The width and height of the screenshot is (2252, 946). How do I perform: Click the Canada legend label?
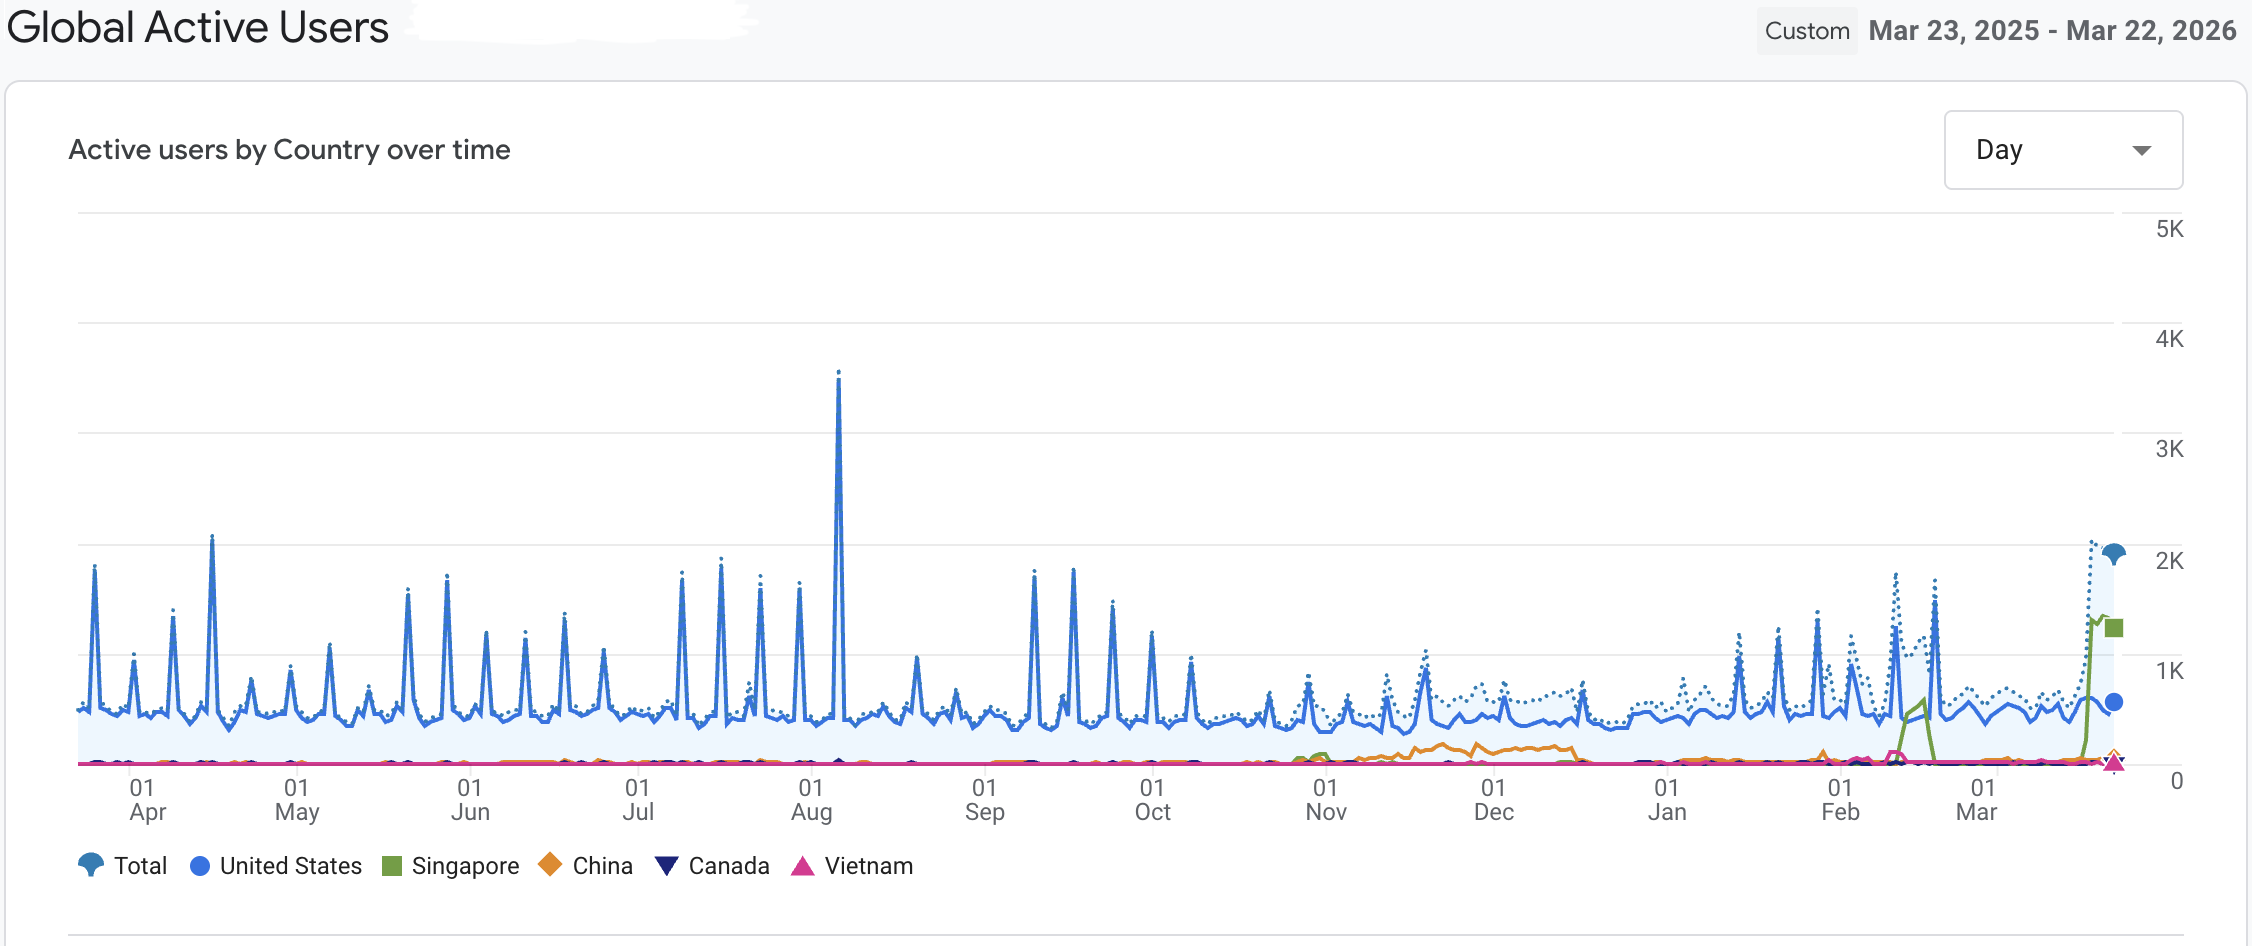(x=729, y=866)
